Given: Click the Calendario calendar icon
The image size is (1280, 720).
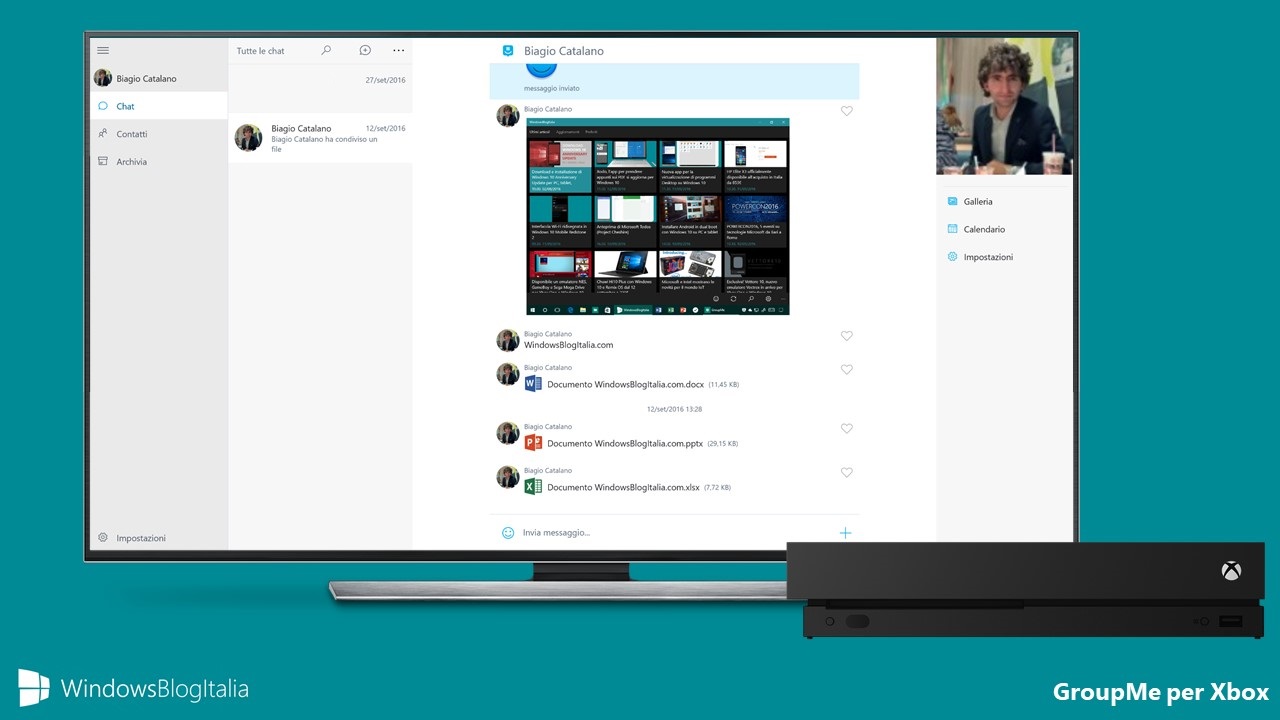Looking at the screenshot, I should 952,229.
